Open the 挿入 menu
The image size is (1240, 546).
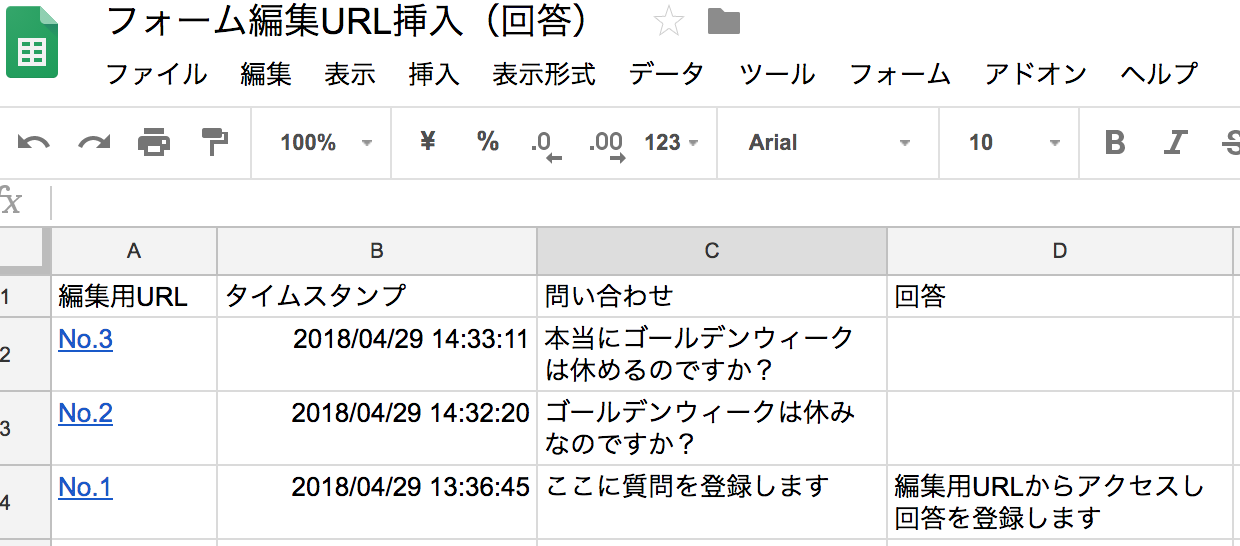pyautogui.click(x=434, y=74)
